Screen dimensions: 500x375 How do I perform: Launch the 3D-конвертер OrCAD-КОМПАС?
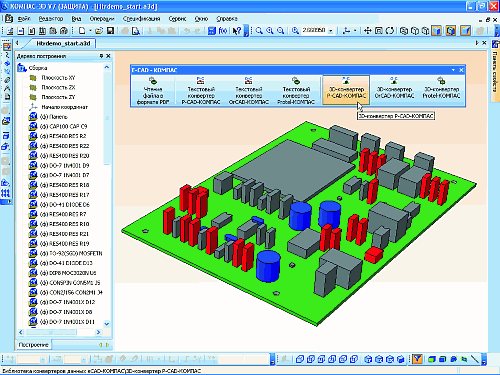tap(394, 88)
